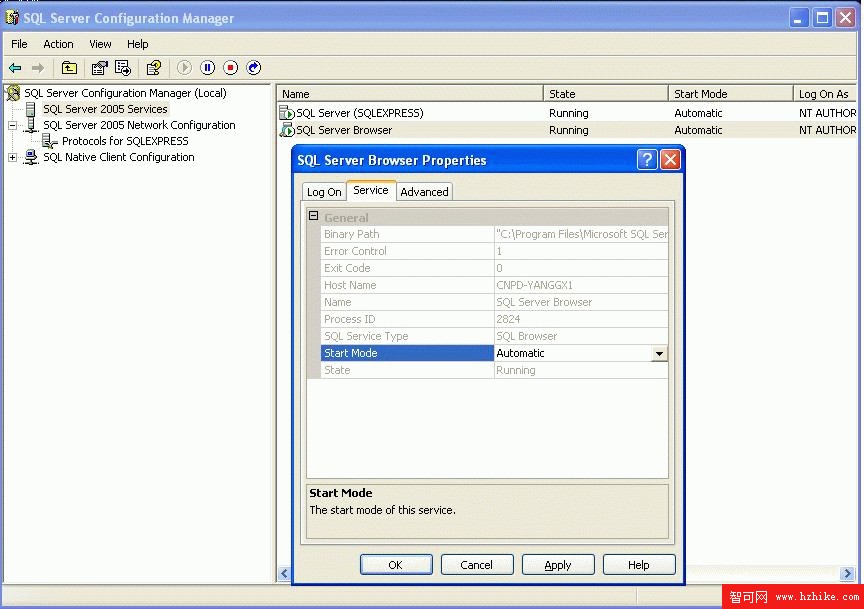Sort by the State column header
Image resolution: width=864 pixels, height=609 pixels.
click(606, 94)
